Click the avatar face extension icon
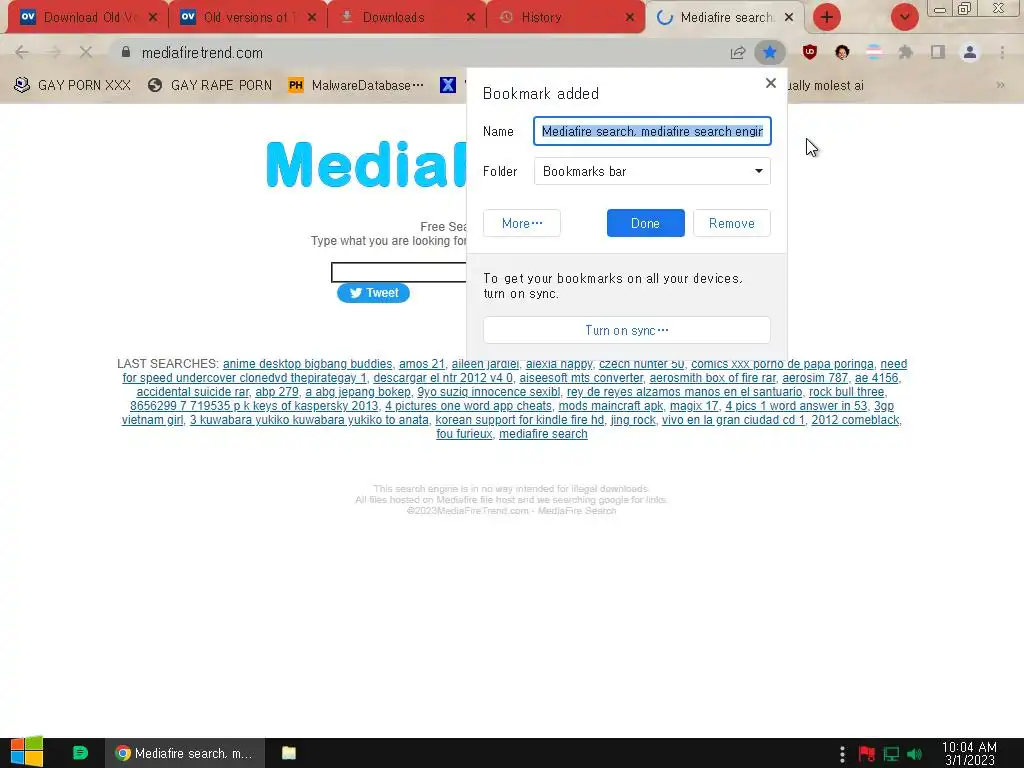 (842, 52)
